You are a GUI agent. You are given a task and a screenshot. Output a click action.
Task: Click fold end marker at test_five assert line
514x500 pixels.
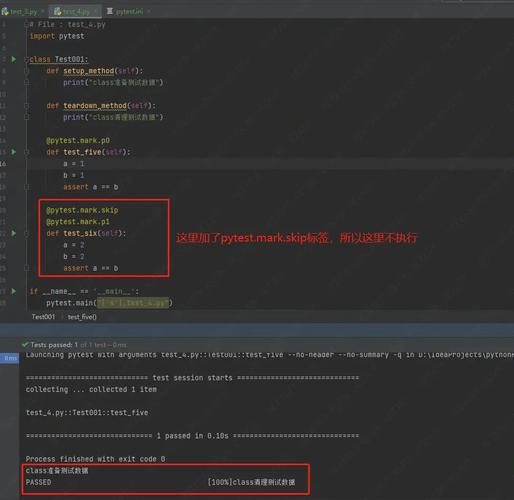tap(26, 187)
